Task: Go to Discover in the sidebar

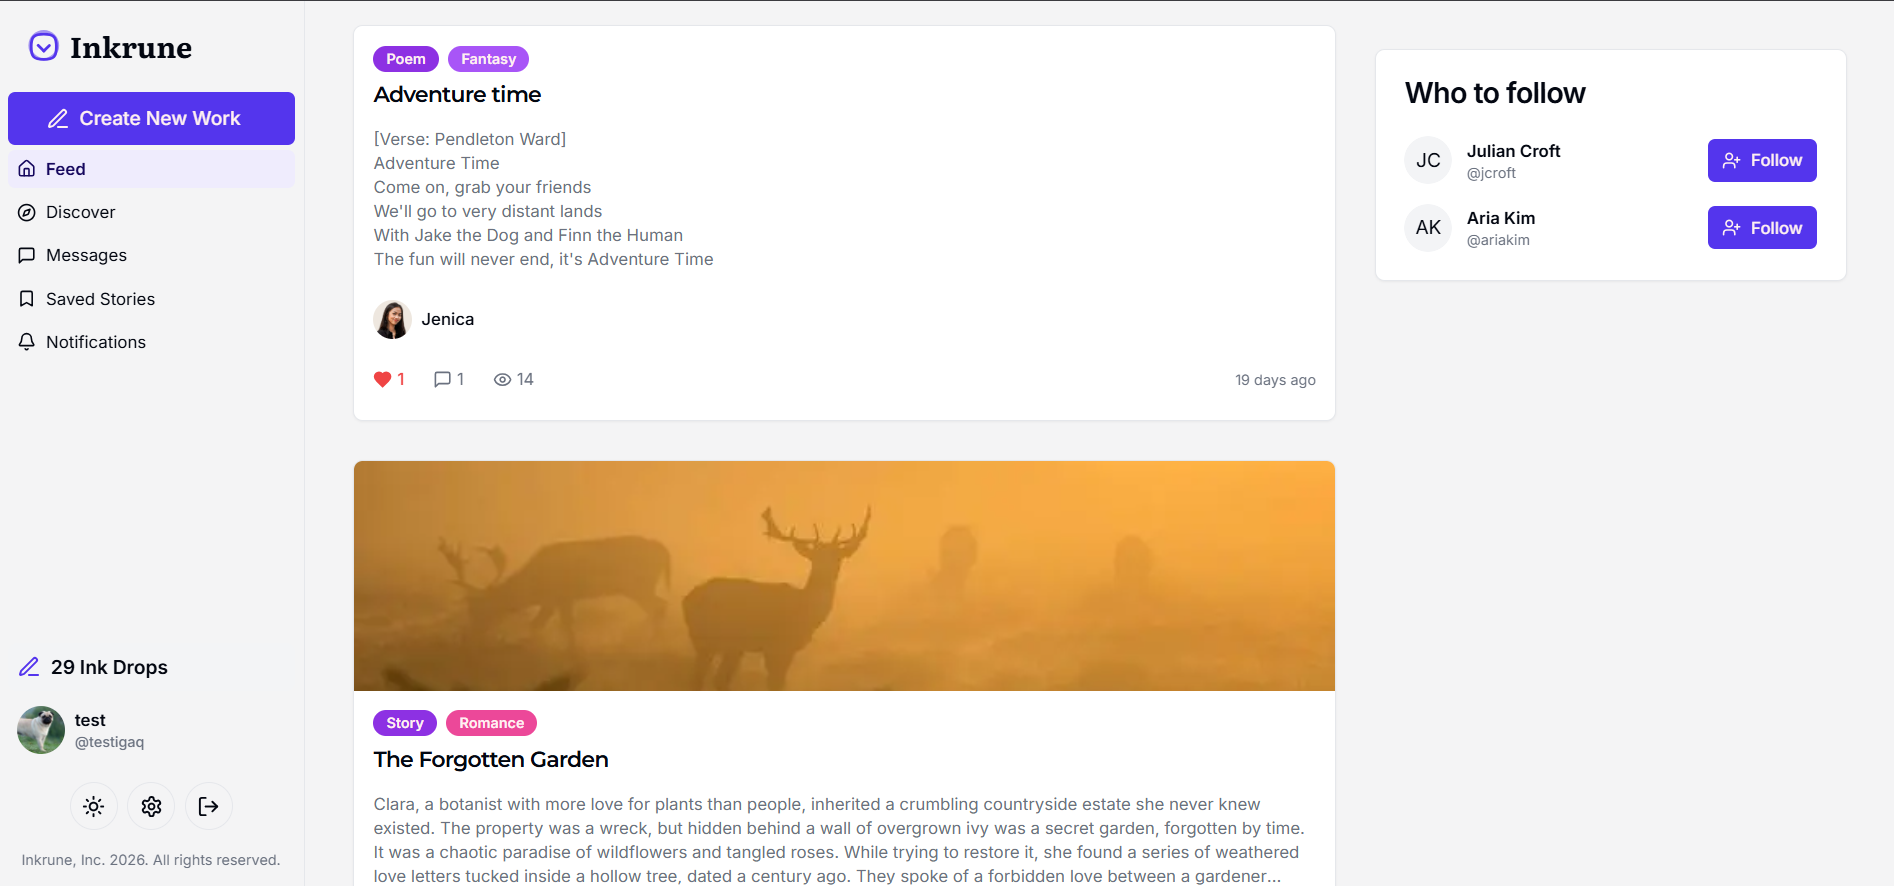Action: 151,212
